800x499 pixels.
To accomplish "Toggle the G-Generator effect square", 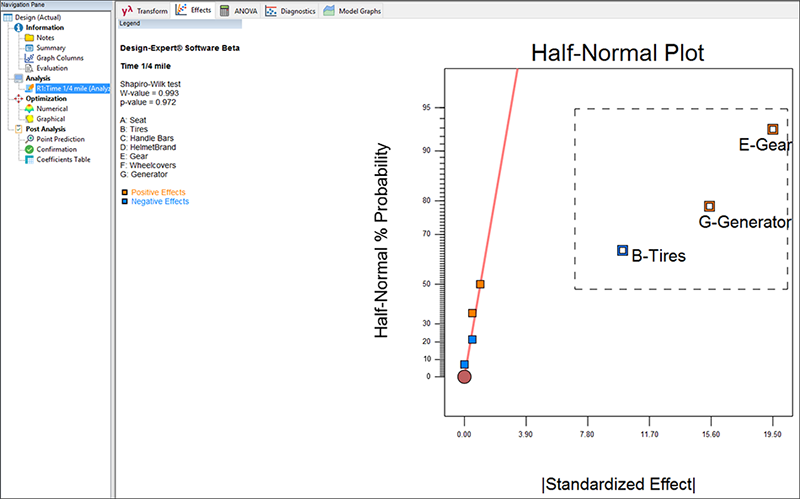I will (x=709, y=206).
